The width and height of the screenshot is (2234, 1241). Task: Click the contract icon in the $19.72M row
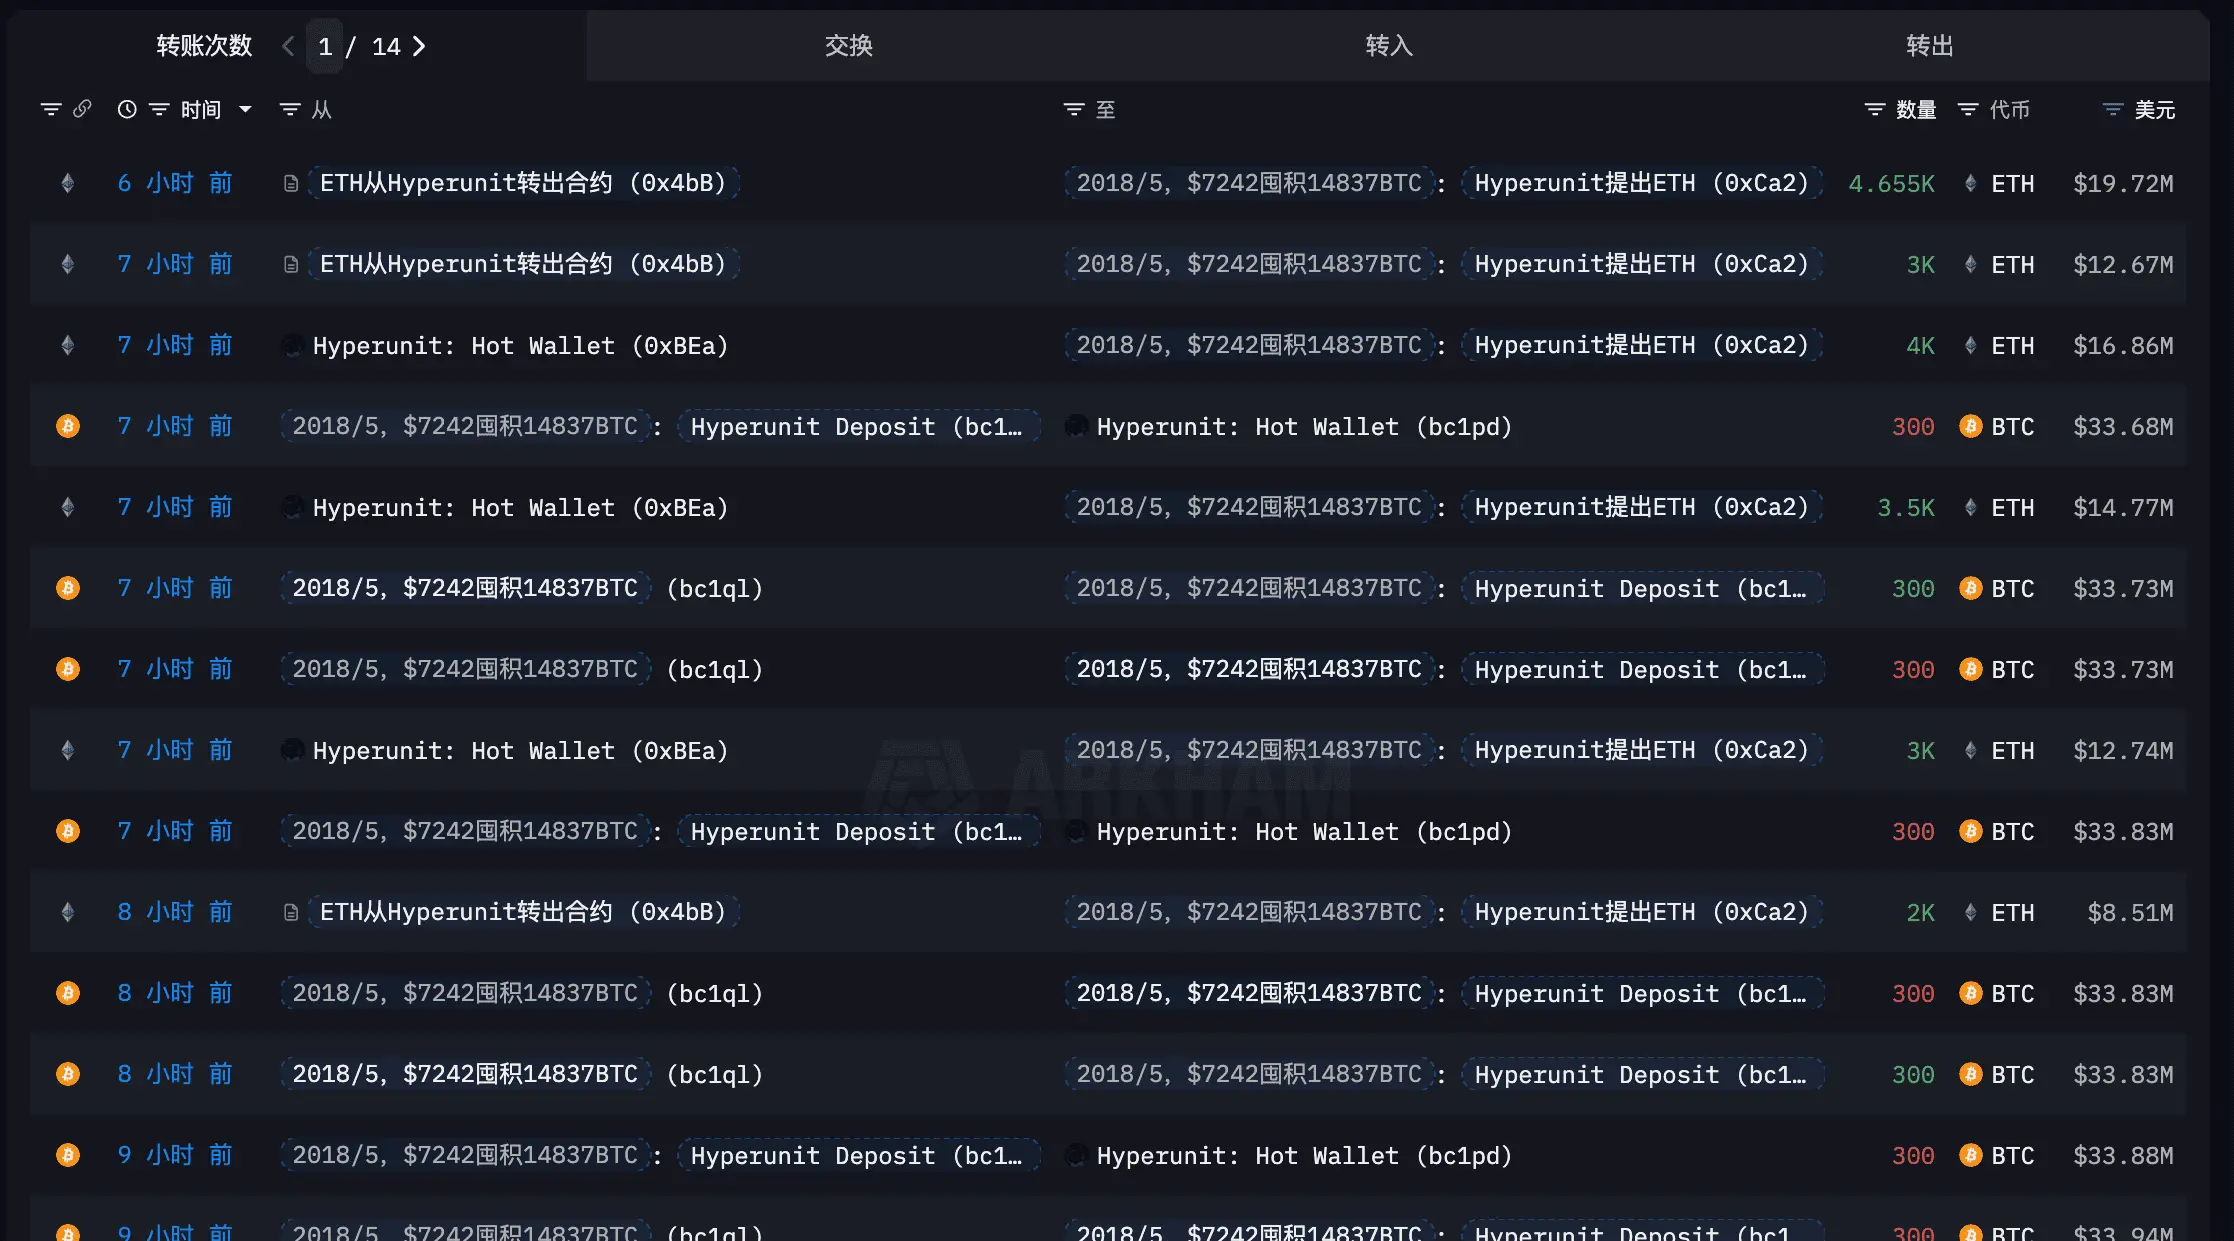[x=291, y=183]
